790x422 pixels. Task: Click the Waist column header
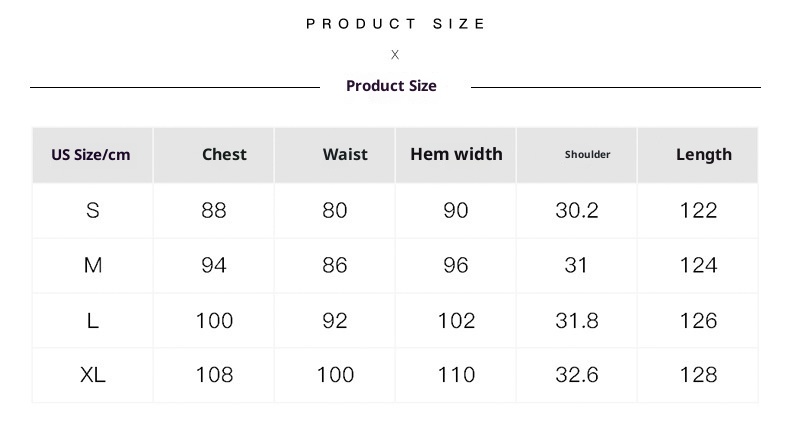coord(345,155)
